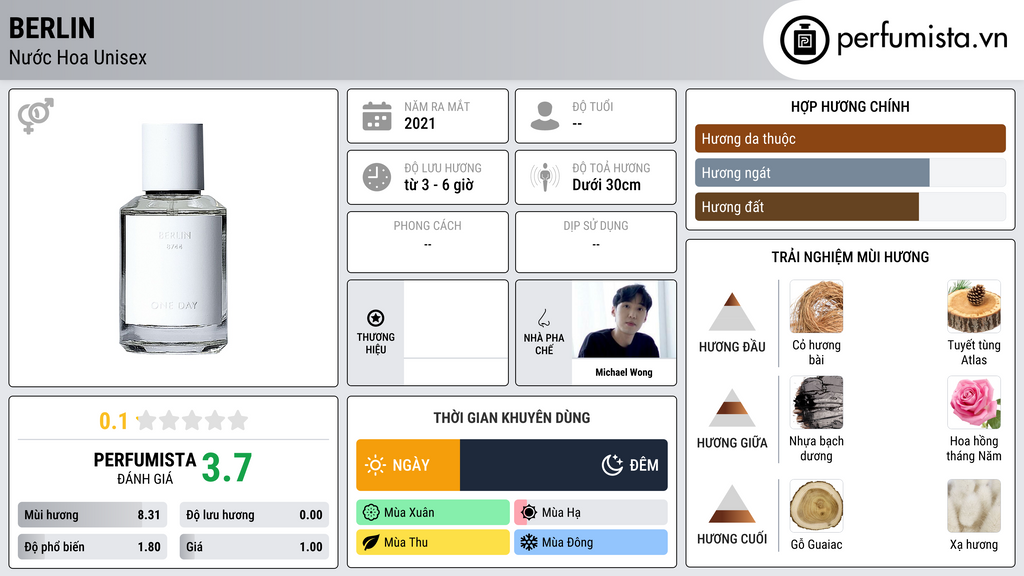The height and width of the screenshot is (576, 1024).
Task: Select the Mùa Đông season label
Action: pyautogui.click(x=567, y=542)
